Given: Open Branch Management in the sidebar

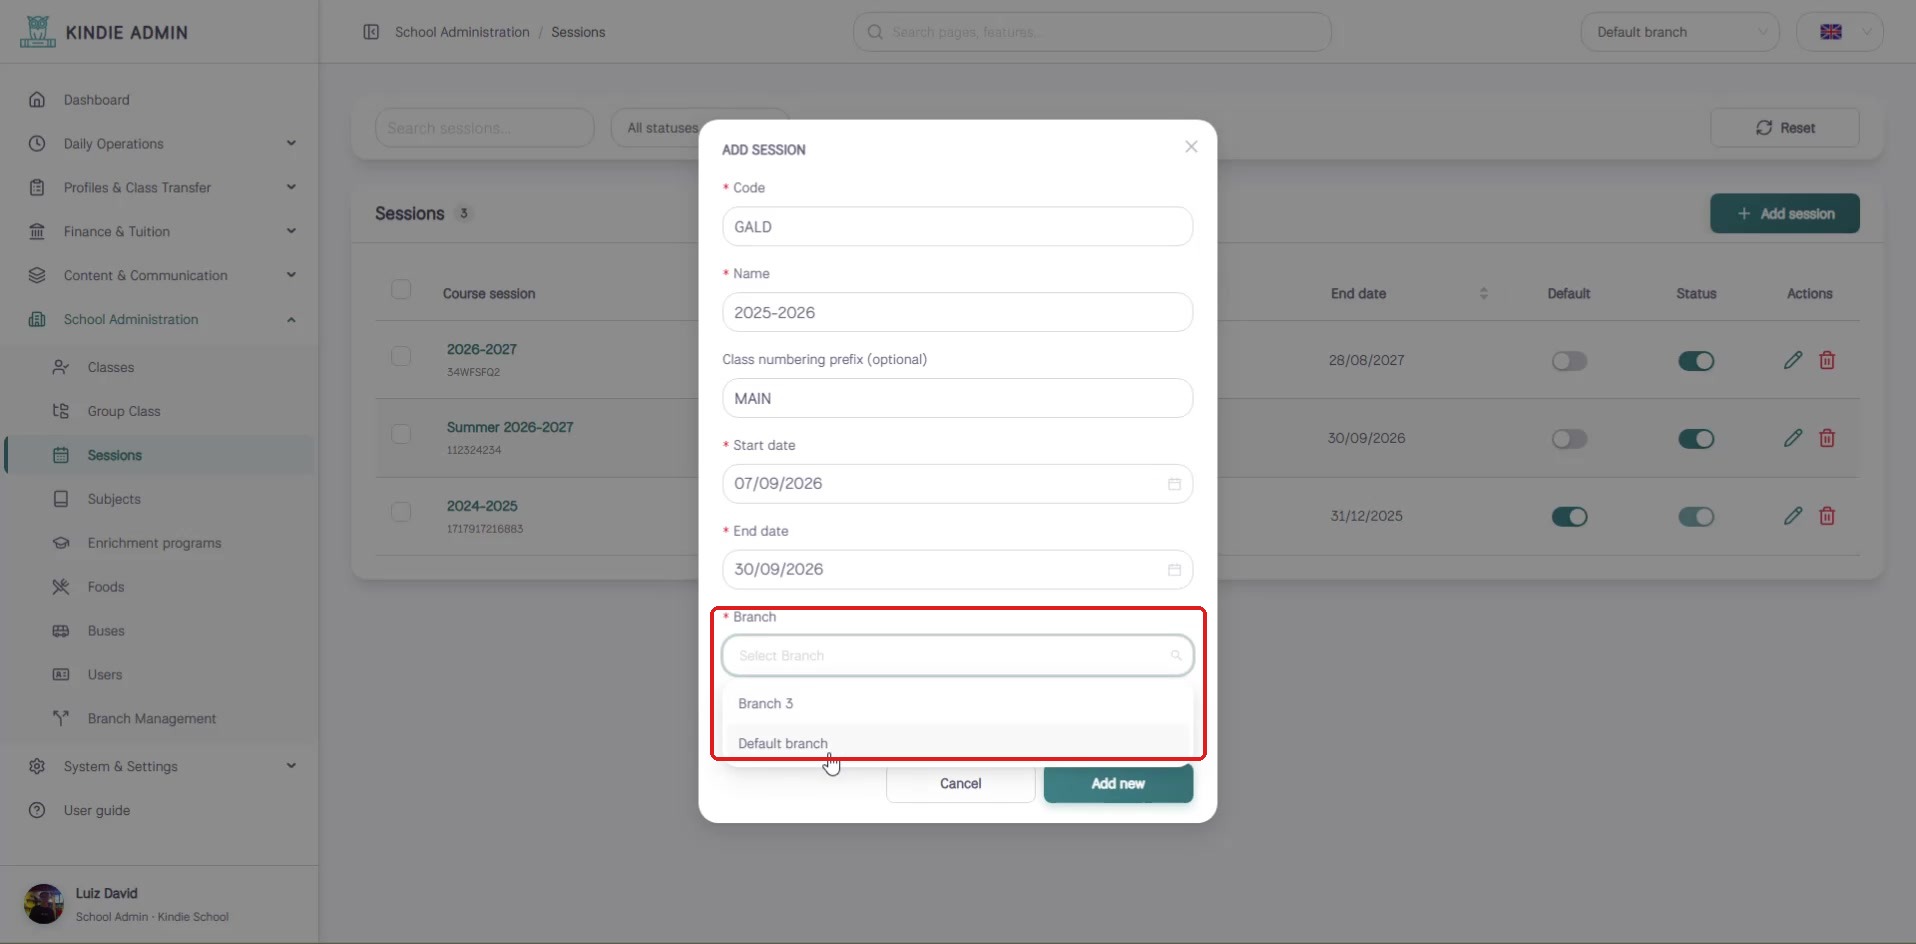Looking at the screenshot, I should pos(151,719).
